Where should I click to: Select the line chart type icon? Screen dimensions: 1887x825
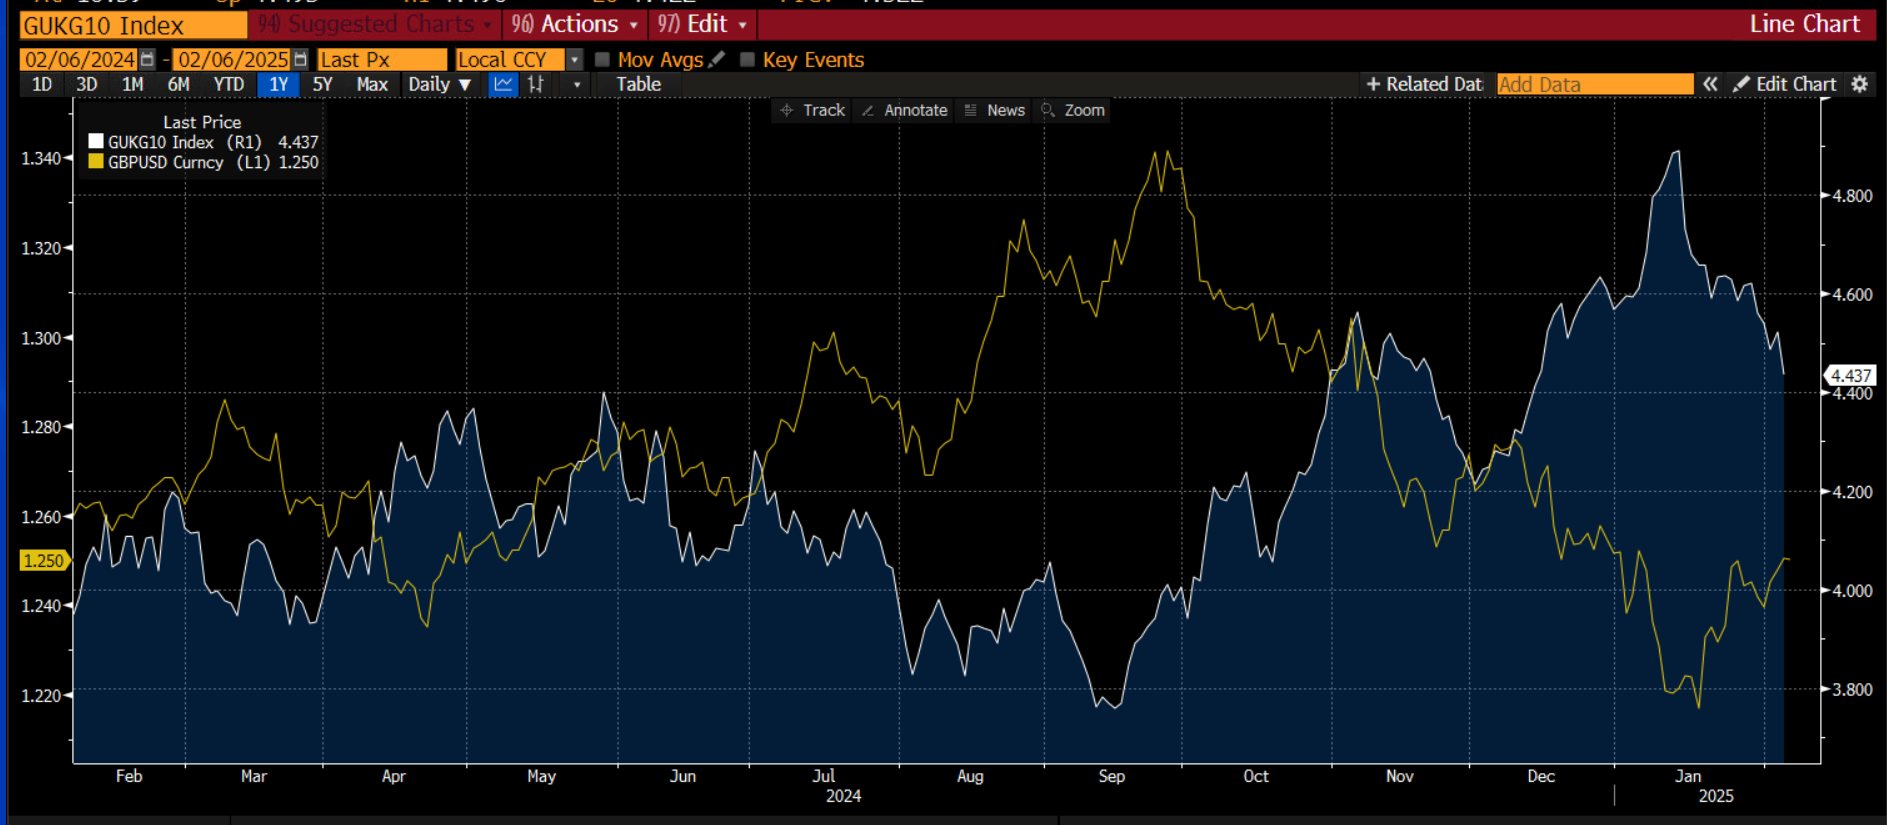pos(503,85)
